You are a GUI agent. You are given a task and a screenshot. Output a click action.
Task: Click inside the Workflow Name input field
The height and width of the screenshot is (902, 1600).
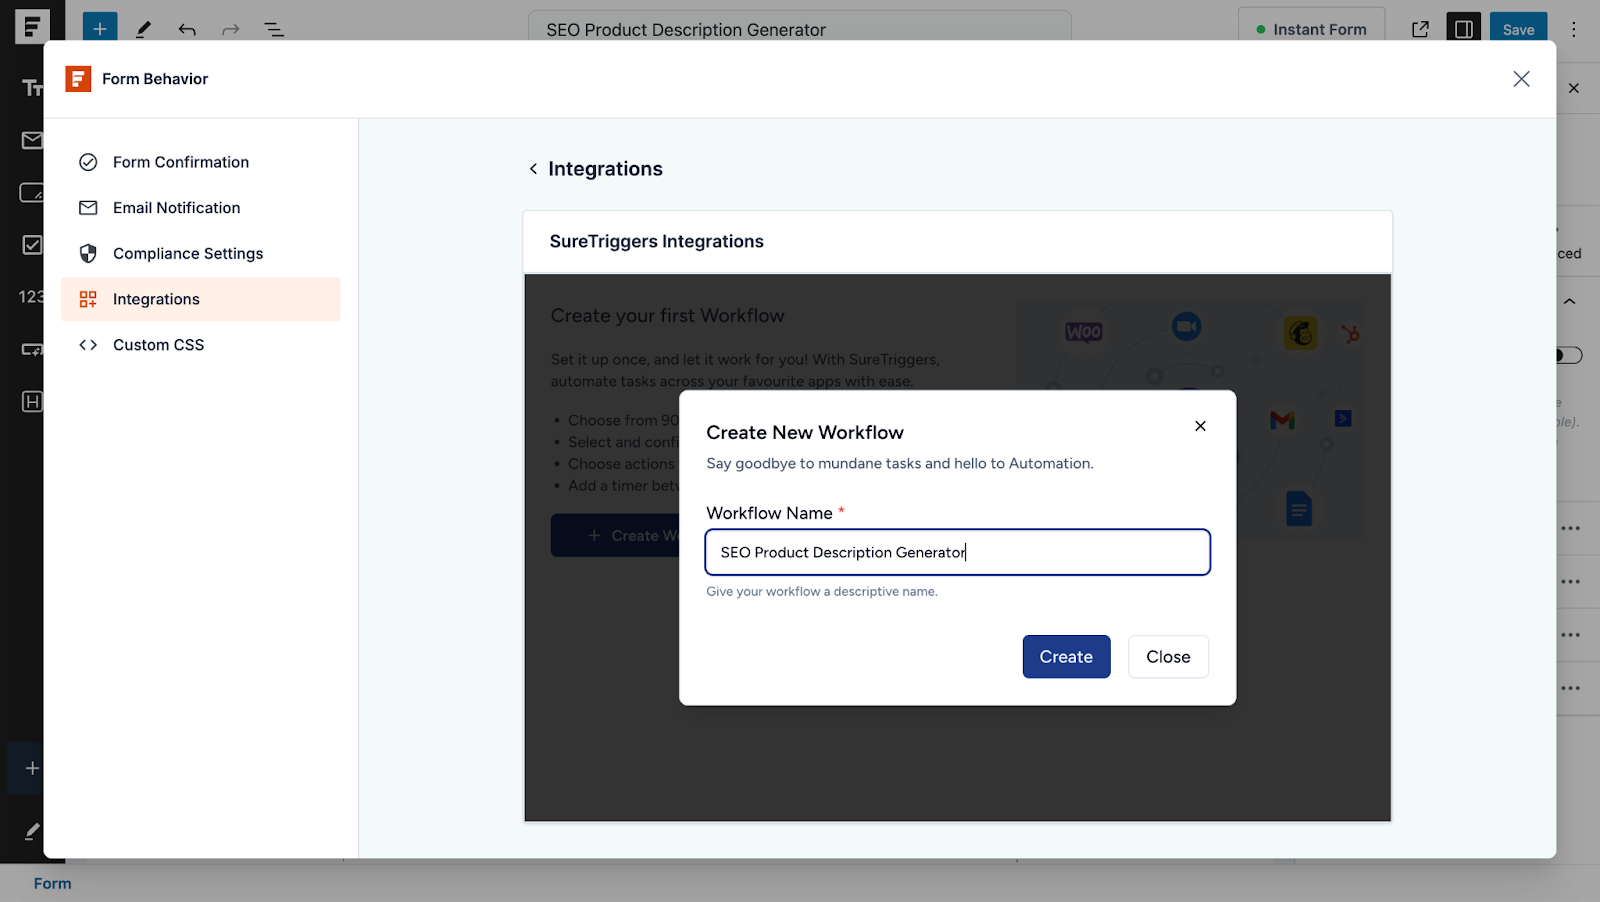(x=957, y=552)
